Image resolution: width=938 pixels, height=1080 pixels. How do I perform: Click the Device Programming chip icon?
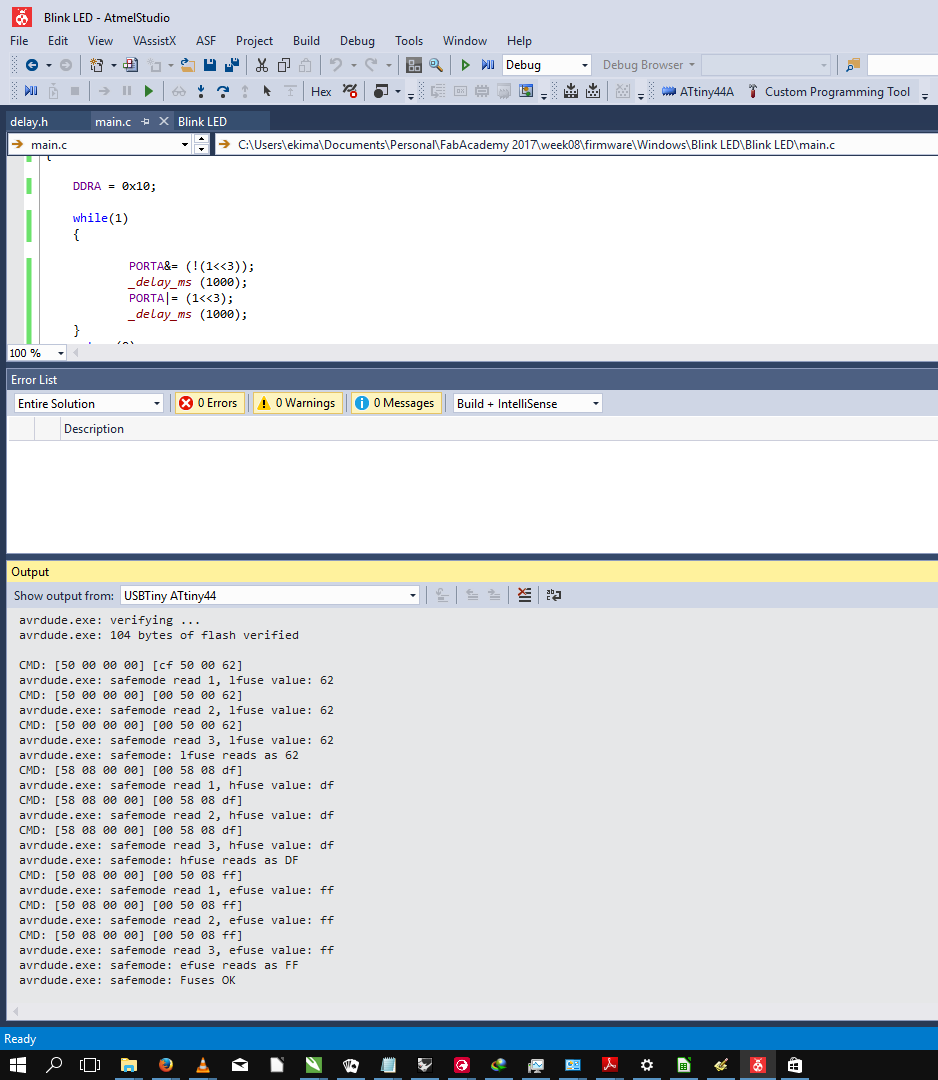coord(668,92)
